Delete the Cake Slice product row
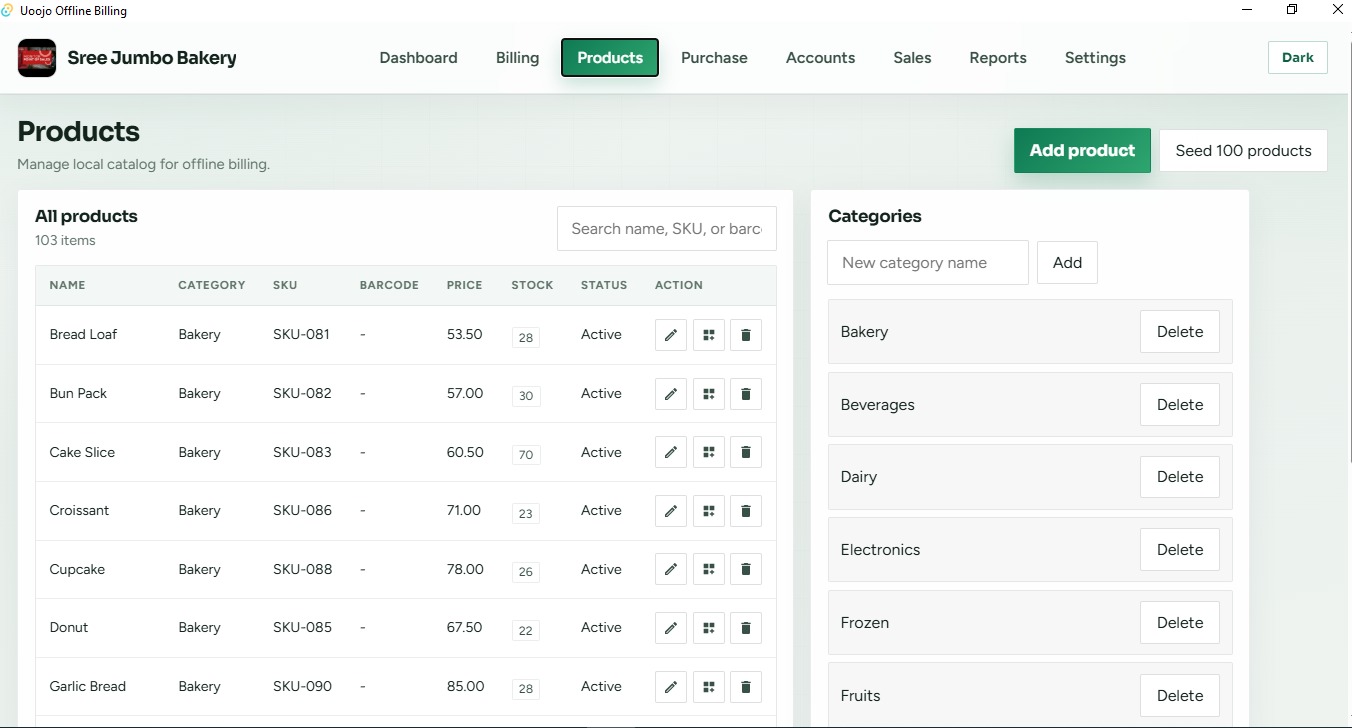 coord(746,453)
